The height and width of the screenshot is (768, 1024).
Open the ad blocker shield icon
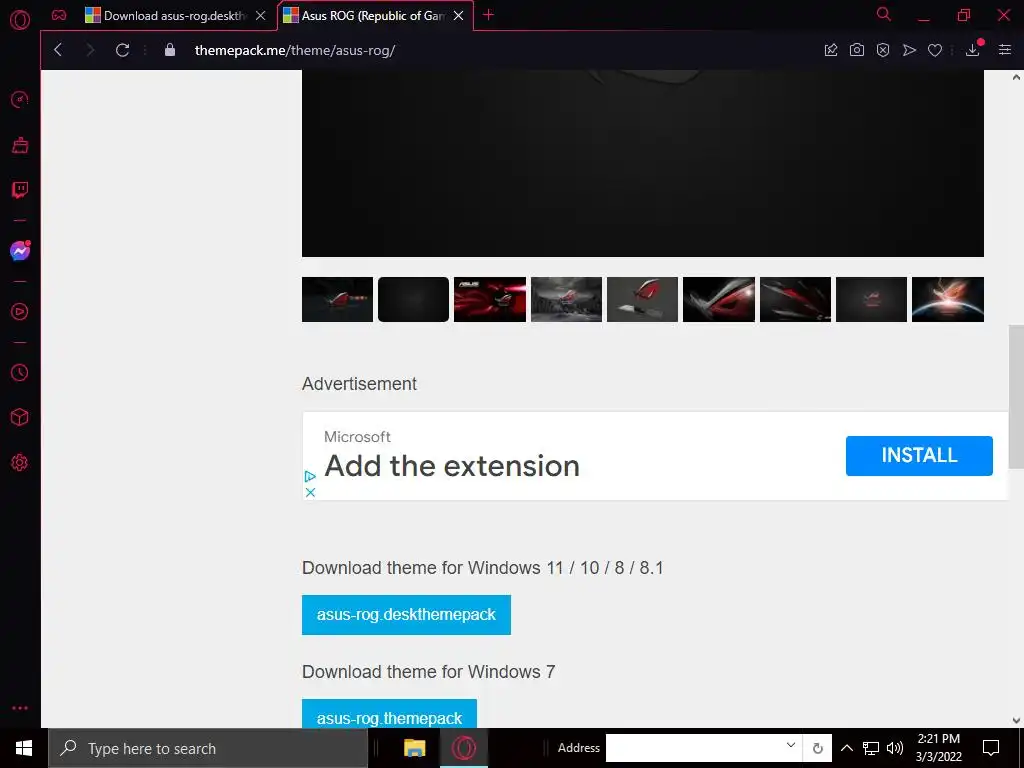(883, 50)
